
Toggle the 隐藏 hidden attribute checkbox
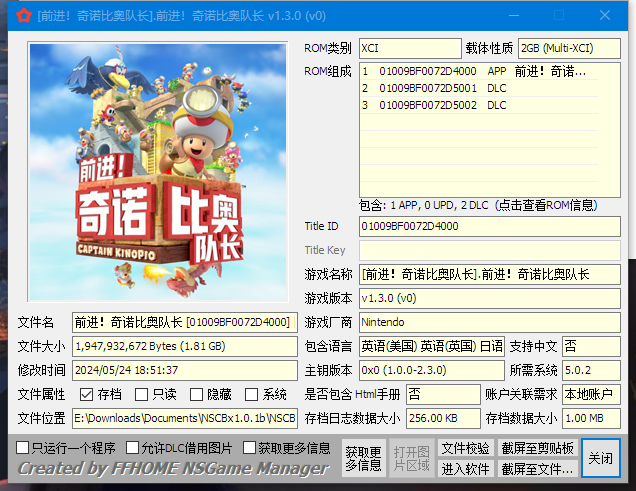(x=196, y=394)
